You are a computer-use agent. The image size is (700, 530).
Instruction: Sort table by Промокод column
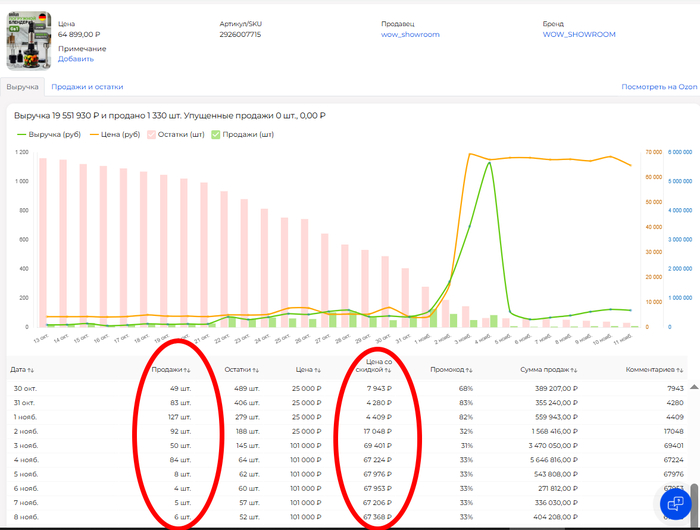[450, 369]
